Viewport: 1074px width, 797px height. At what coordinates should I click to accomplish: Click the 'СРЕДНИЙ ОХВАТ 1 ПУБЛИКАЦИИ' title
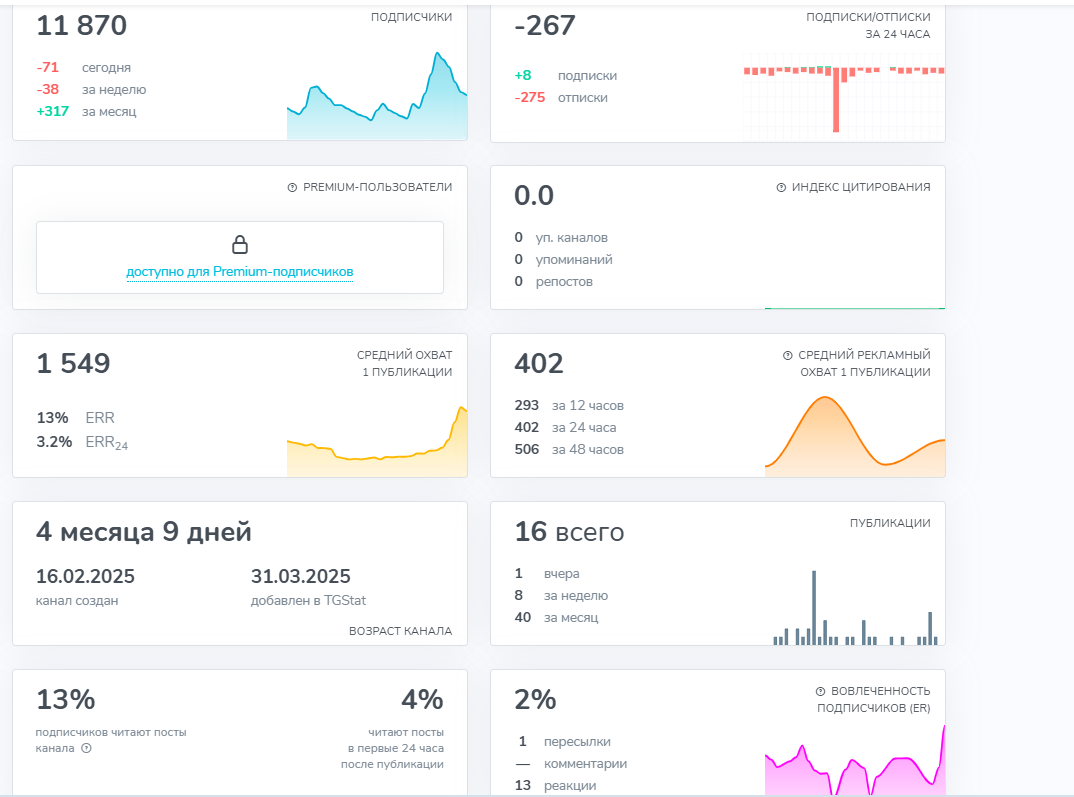(404, 364)
